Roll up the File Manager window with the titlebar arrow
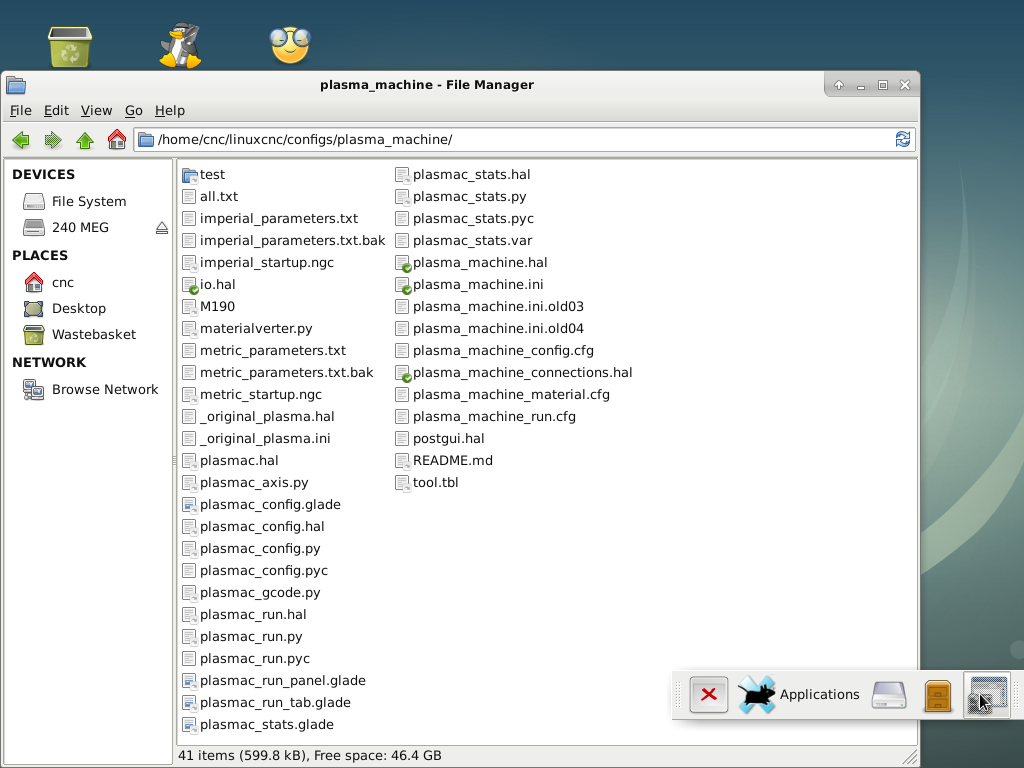Screen dimensions: 1024x768 click(839, 85)
